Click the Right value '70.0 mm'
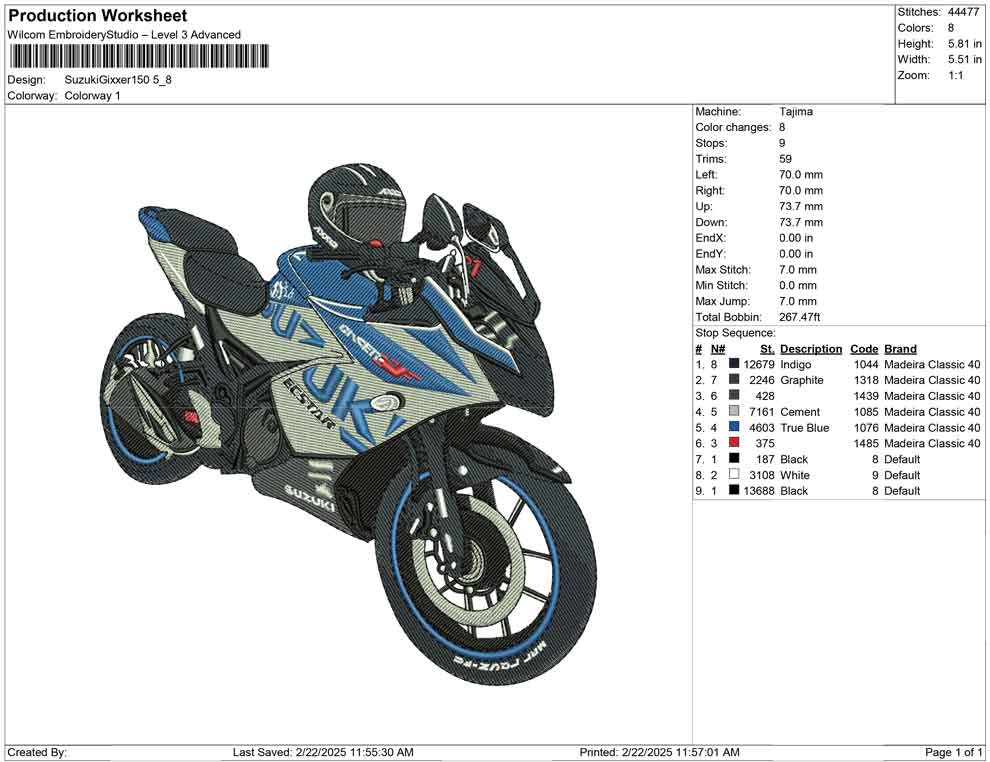Image resolution: width=990 pixels, height=762 pixels. (x=801, y=191)
